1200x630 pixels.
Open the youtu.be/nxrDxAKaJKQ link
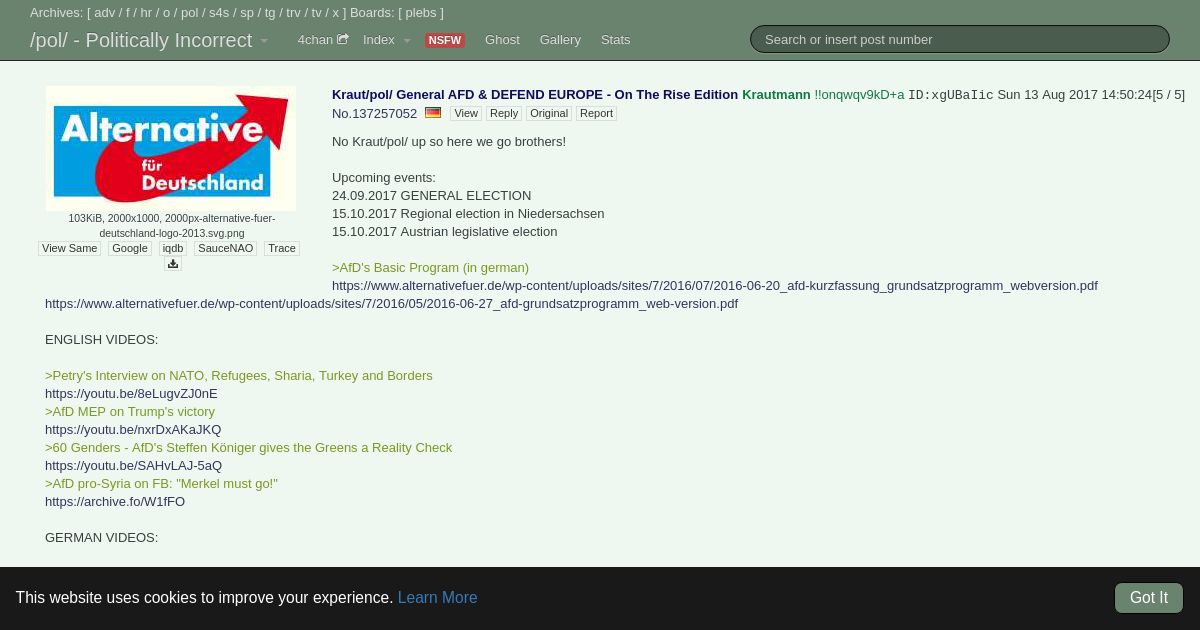coord(133,429)
